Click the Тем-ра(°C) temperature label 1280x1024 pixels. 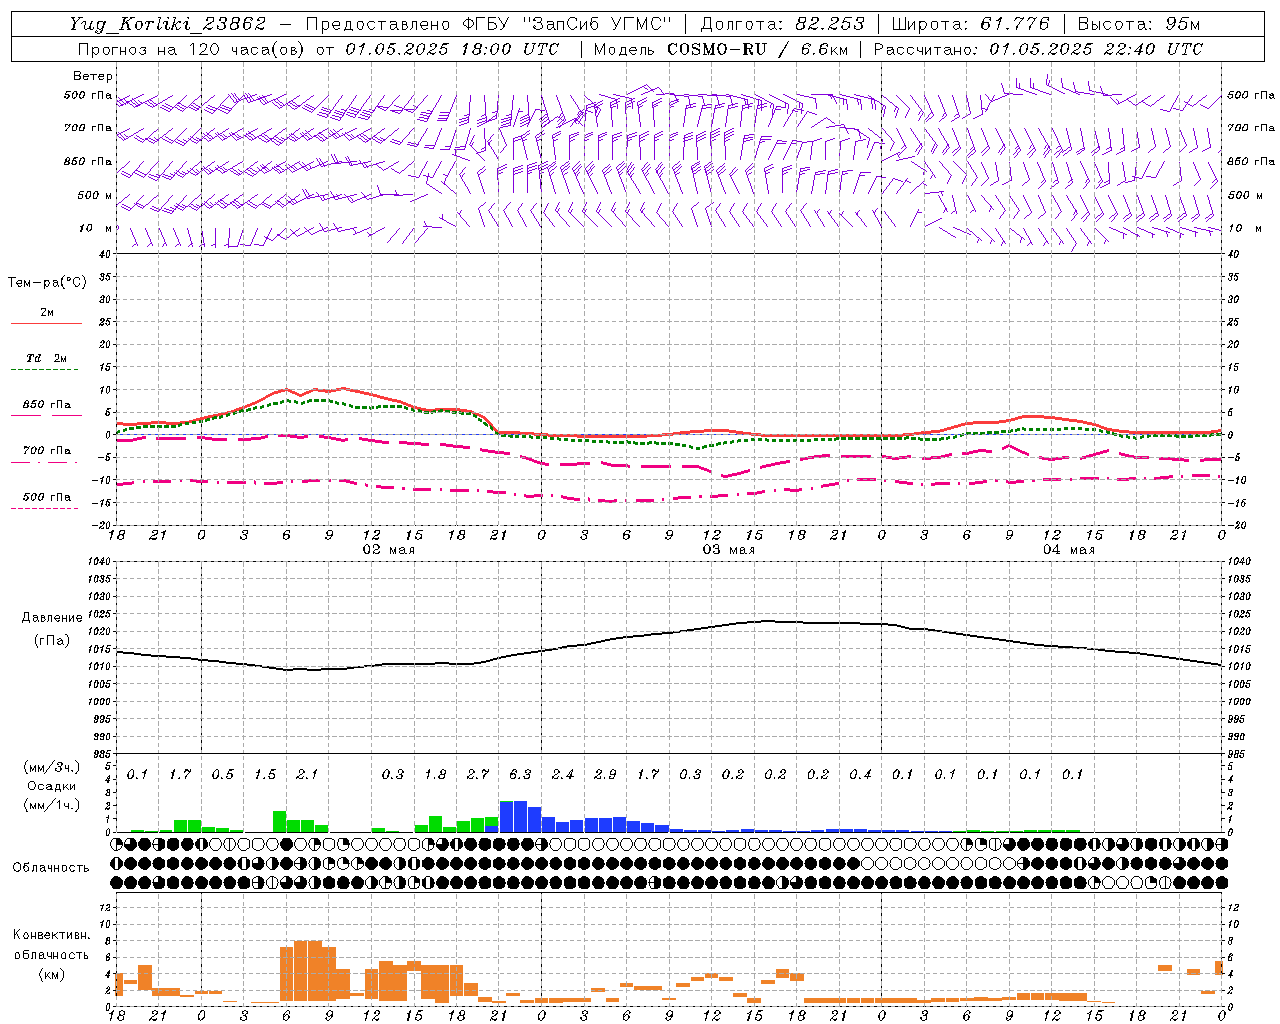click(x=47, y=283)
